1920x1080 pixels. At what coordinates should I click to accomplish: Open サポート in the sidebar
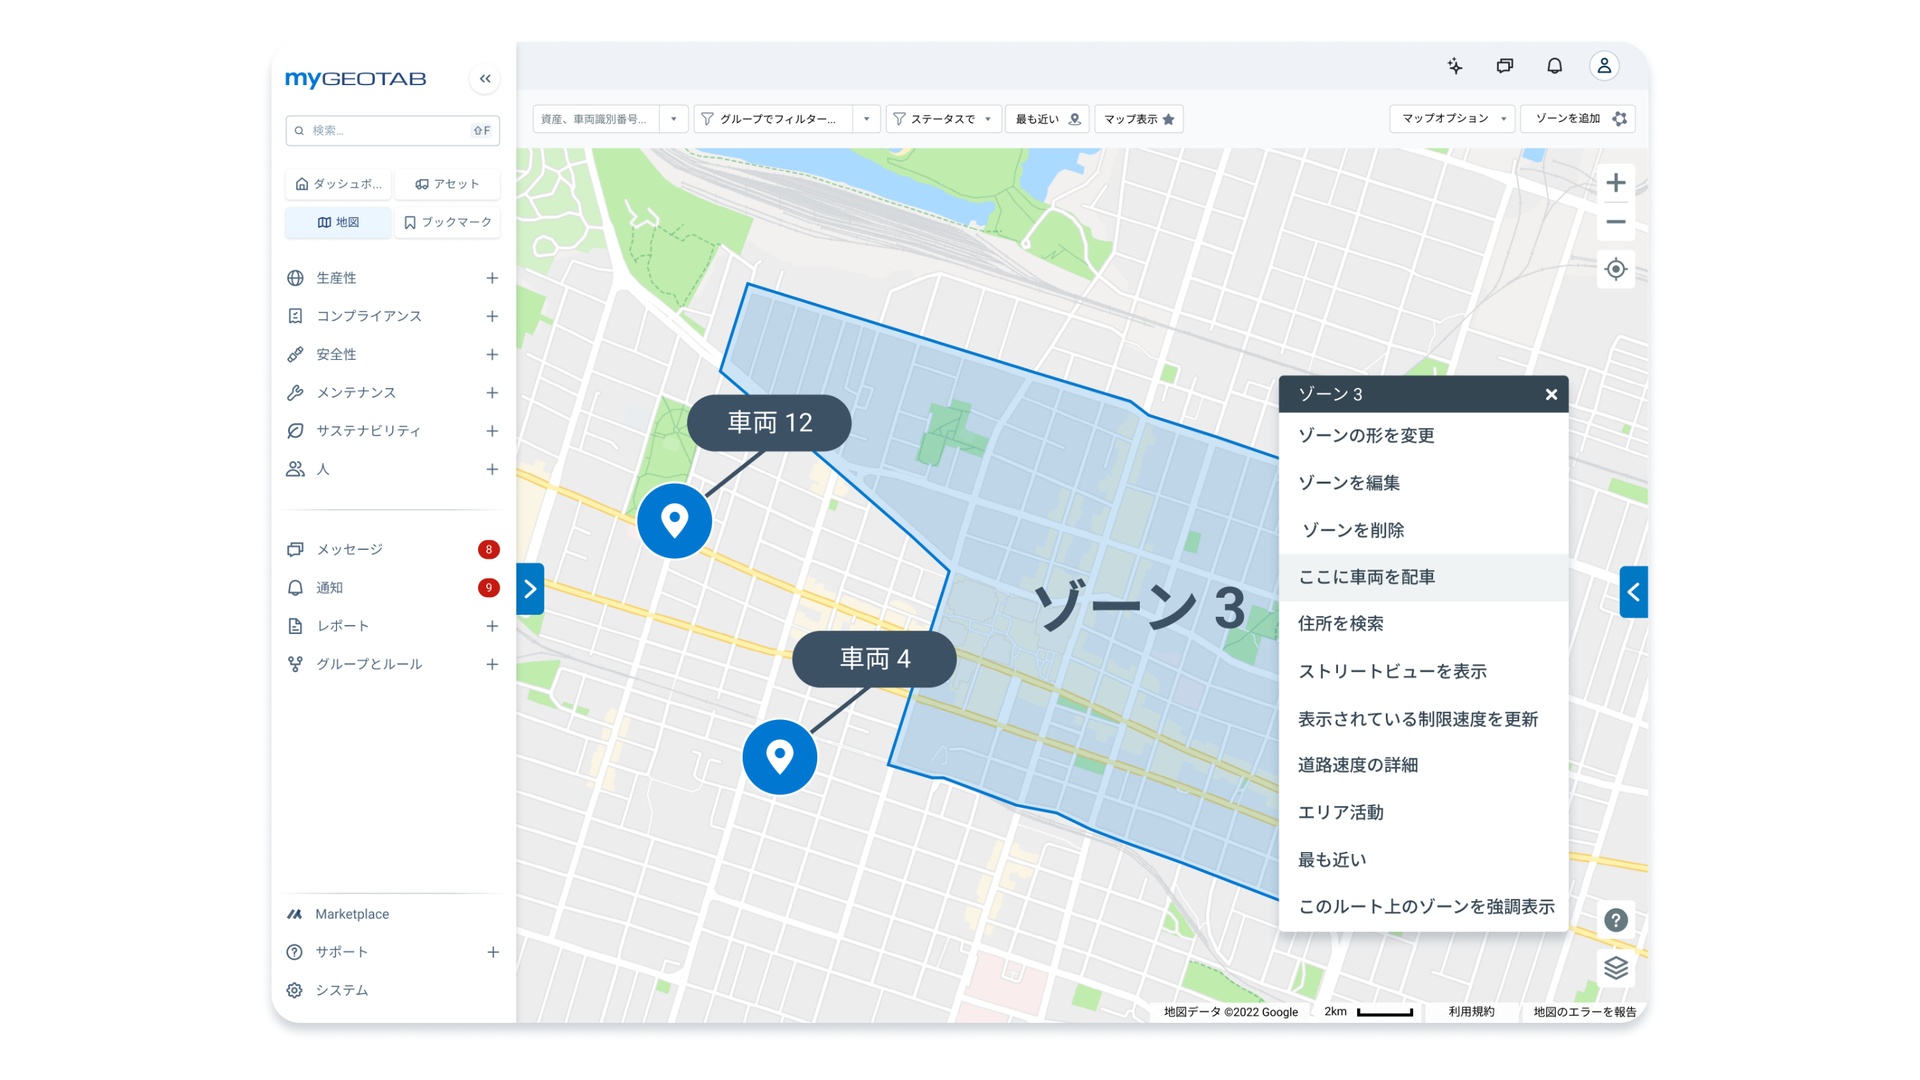click(x=342, y=952)
